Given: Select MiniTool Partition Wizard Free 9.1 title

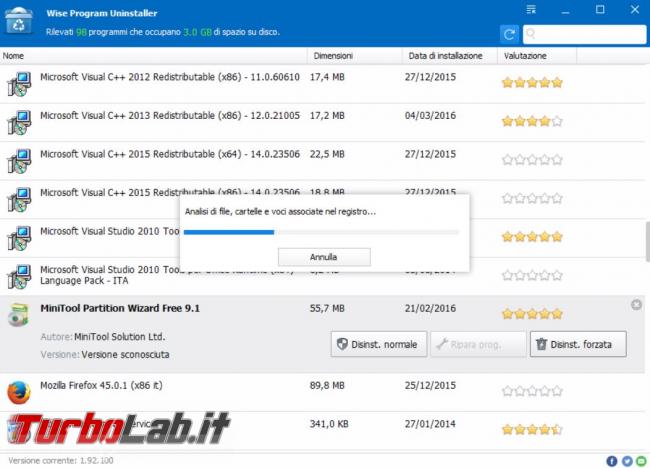Looking at the screenshot, I should pyautogui.click(x=120, y=308).
